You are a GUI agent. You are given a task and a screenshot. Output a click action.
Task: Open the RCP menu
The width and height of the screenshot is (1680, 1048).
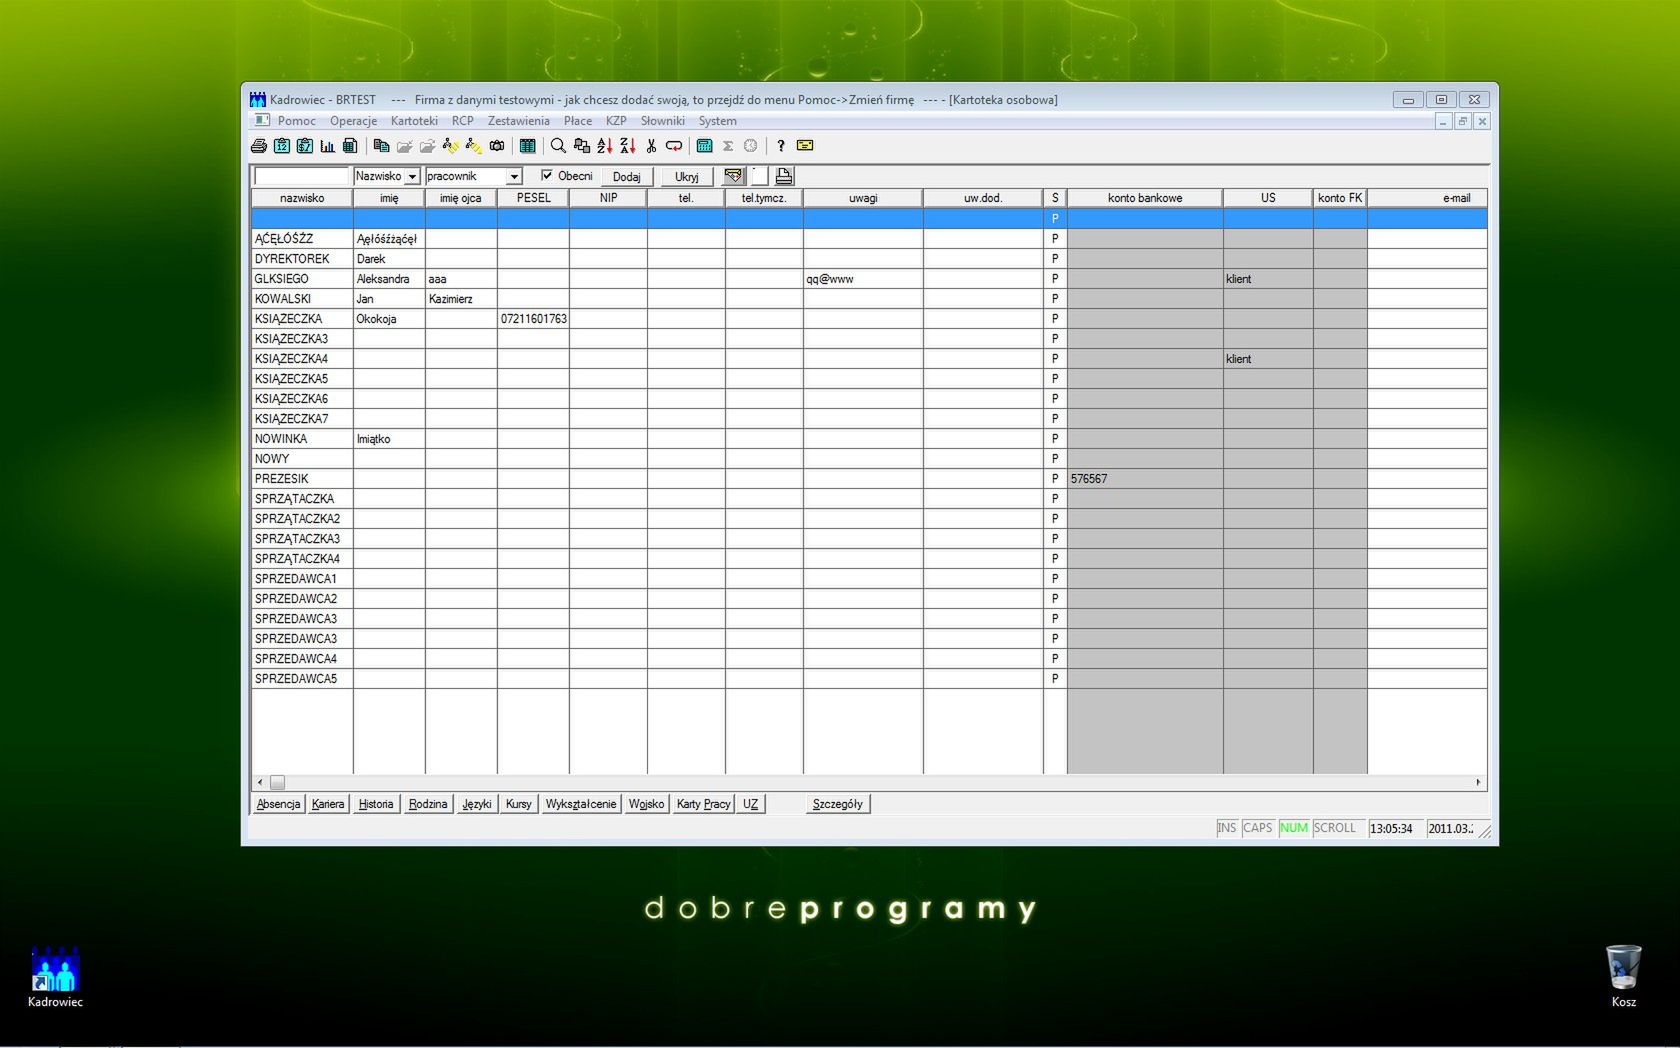click(x=462, y=121)
